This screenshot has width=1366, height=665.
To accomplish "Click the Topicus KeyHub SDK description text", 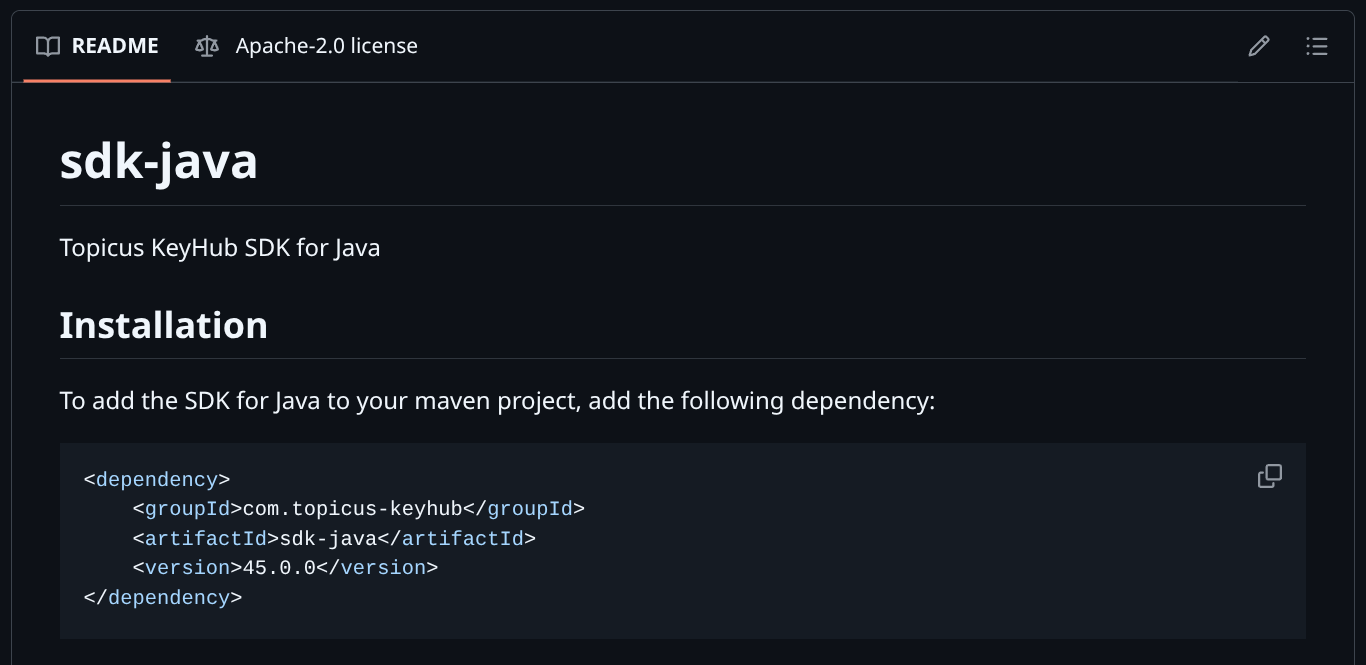I will pyautogui.click(x=220, y=247).
